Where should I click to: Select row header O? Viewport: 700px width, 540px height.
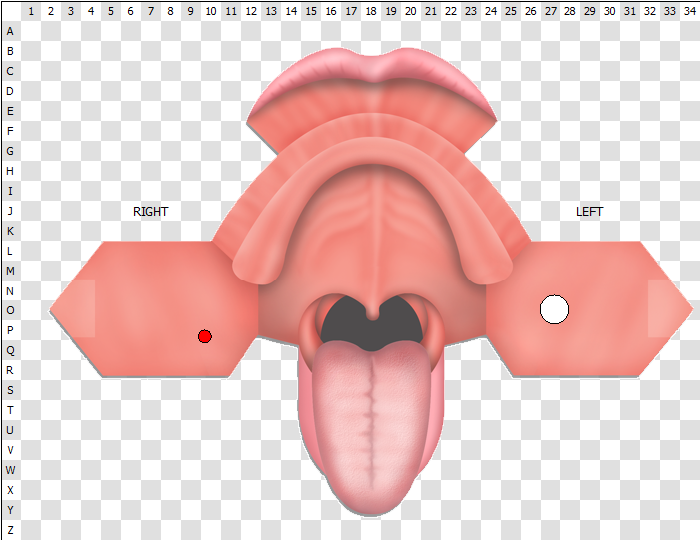10,310
